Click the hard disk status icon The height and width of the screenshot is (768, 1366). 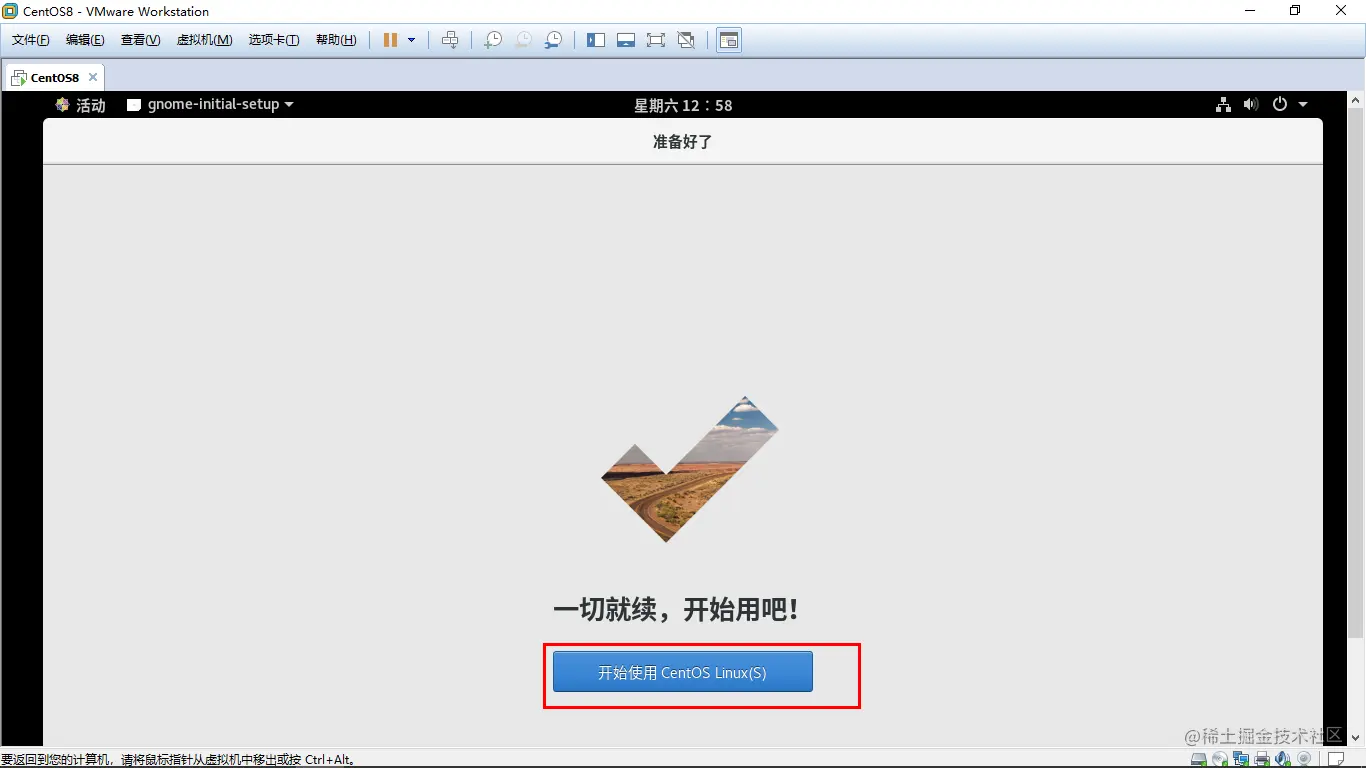click(x=1199, y=759)
